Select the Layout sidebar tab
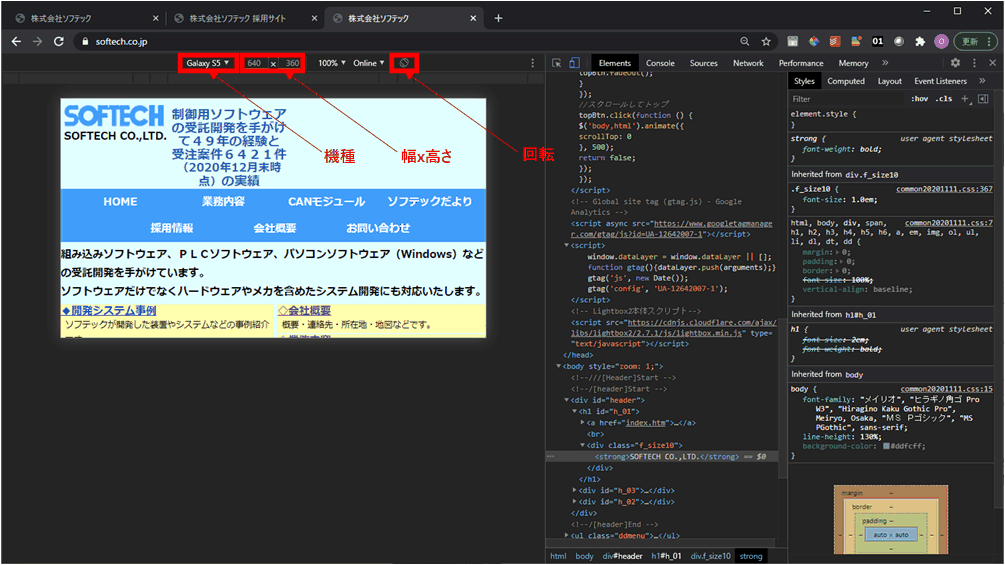 click(890, 81)
